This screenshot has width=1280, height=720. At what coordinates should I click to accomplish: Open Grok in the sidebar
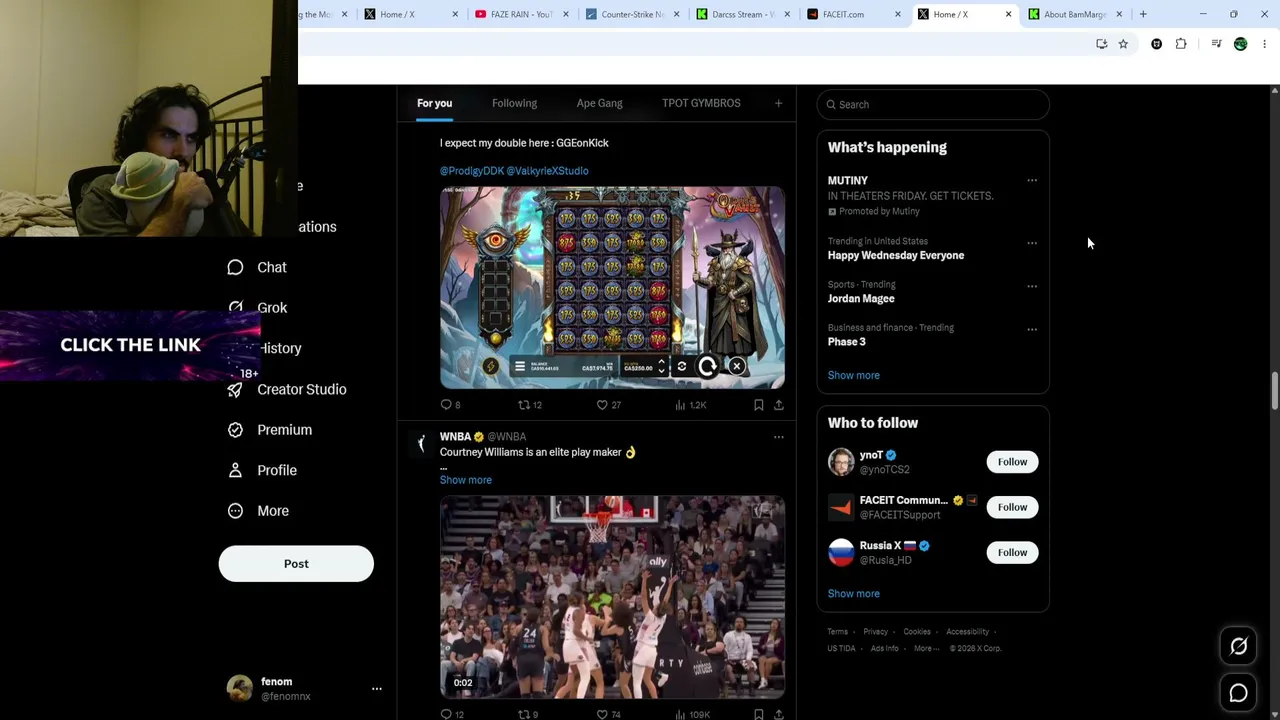(257, 308)
